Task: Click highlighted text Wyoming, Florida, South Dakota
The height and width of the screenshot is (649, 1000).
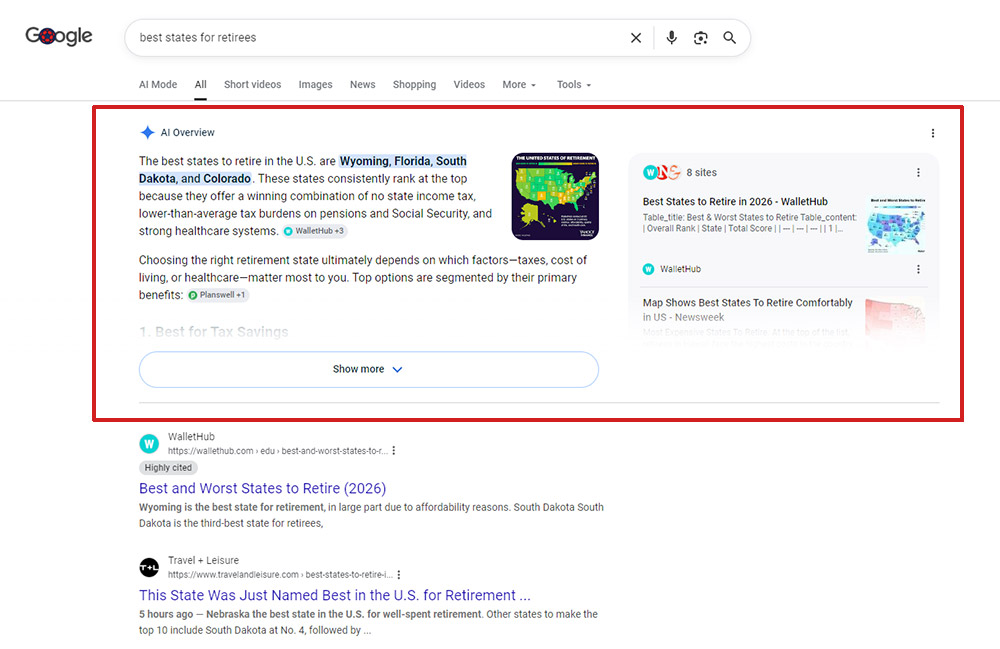Action: pos(303,170)
